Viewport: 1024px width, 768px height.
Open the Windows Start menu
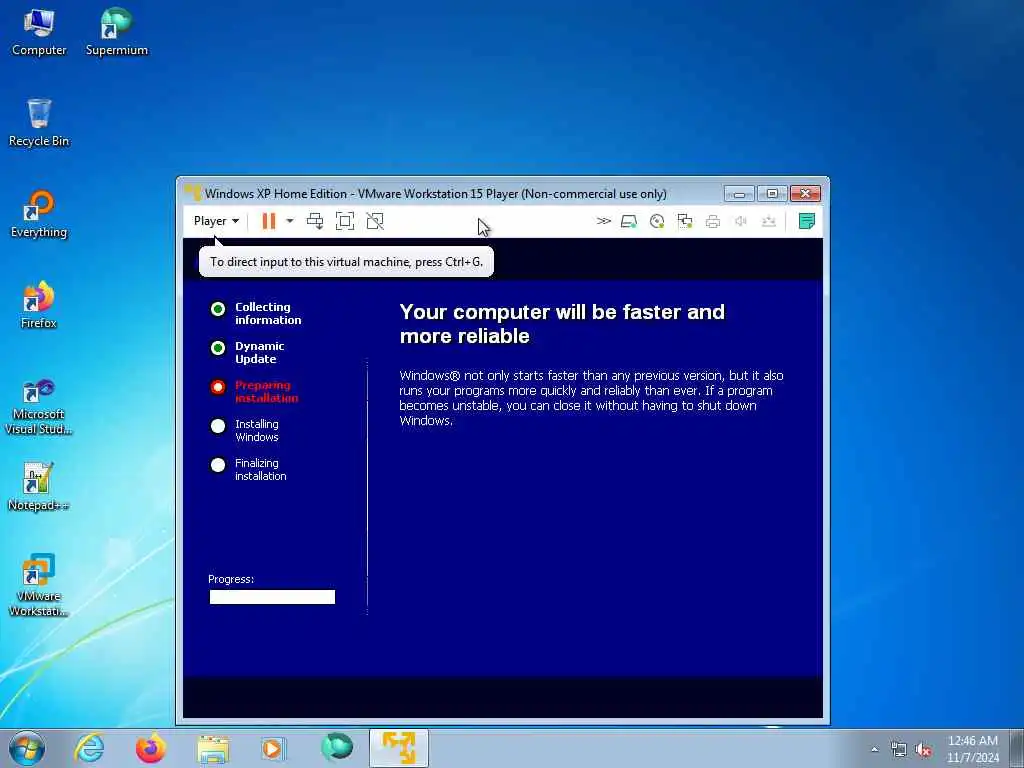27,748
